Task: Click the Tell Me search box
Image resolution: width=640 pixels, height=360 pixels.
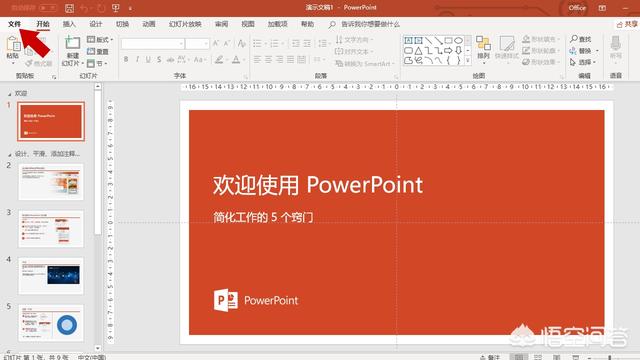Action: click(x=364, y=24)
